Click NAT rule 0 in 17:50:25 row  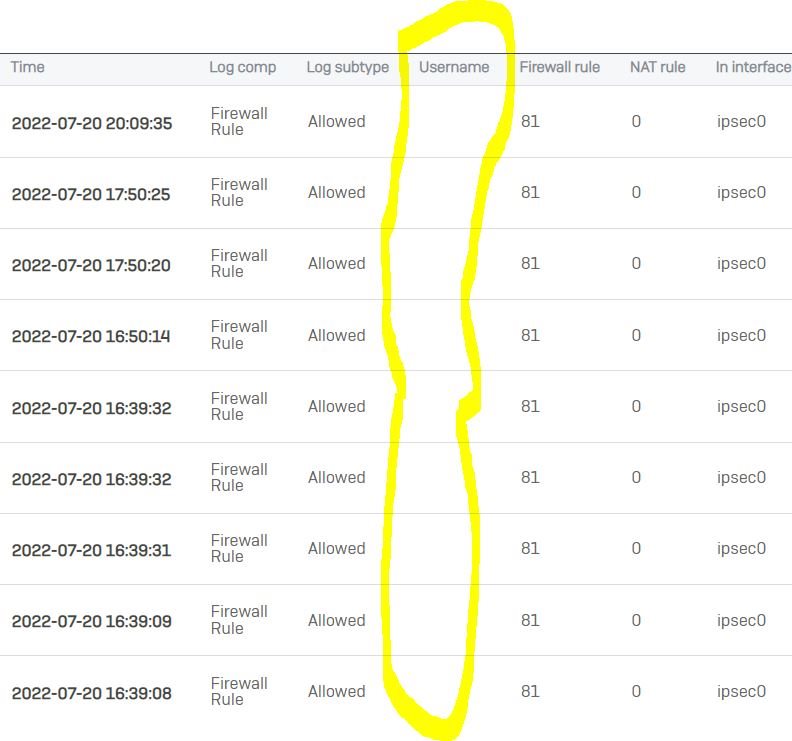[636, 192]
